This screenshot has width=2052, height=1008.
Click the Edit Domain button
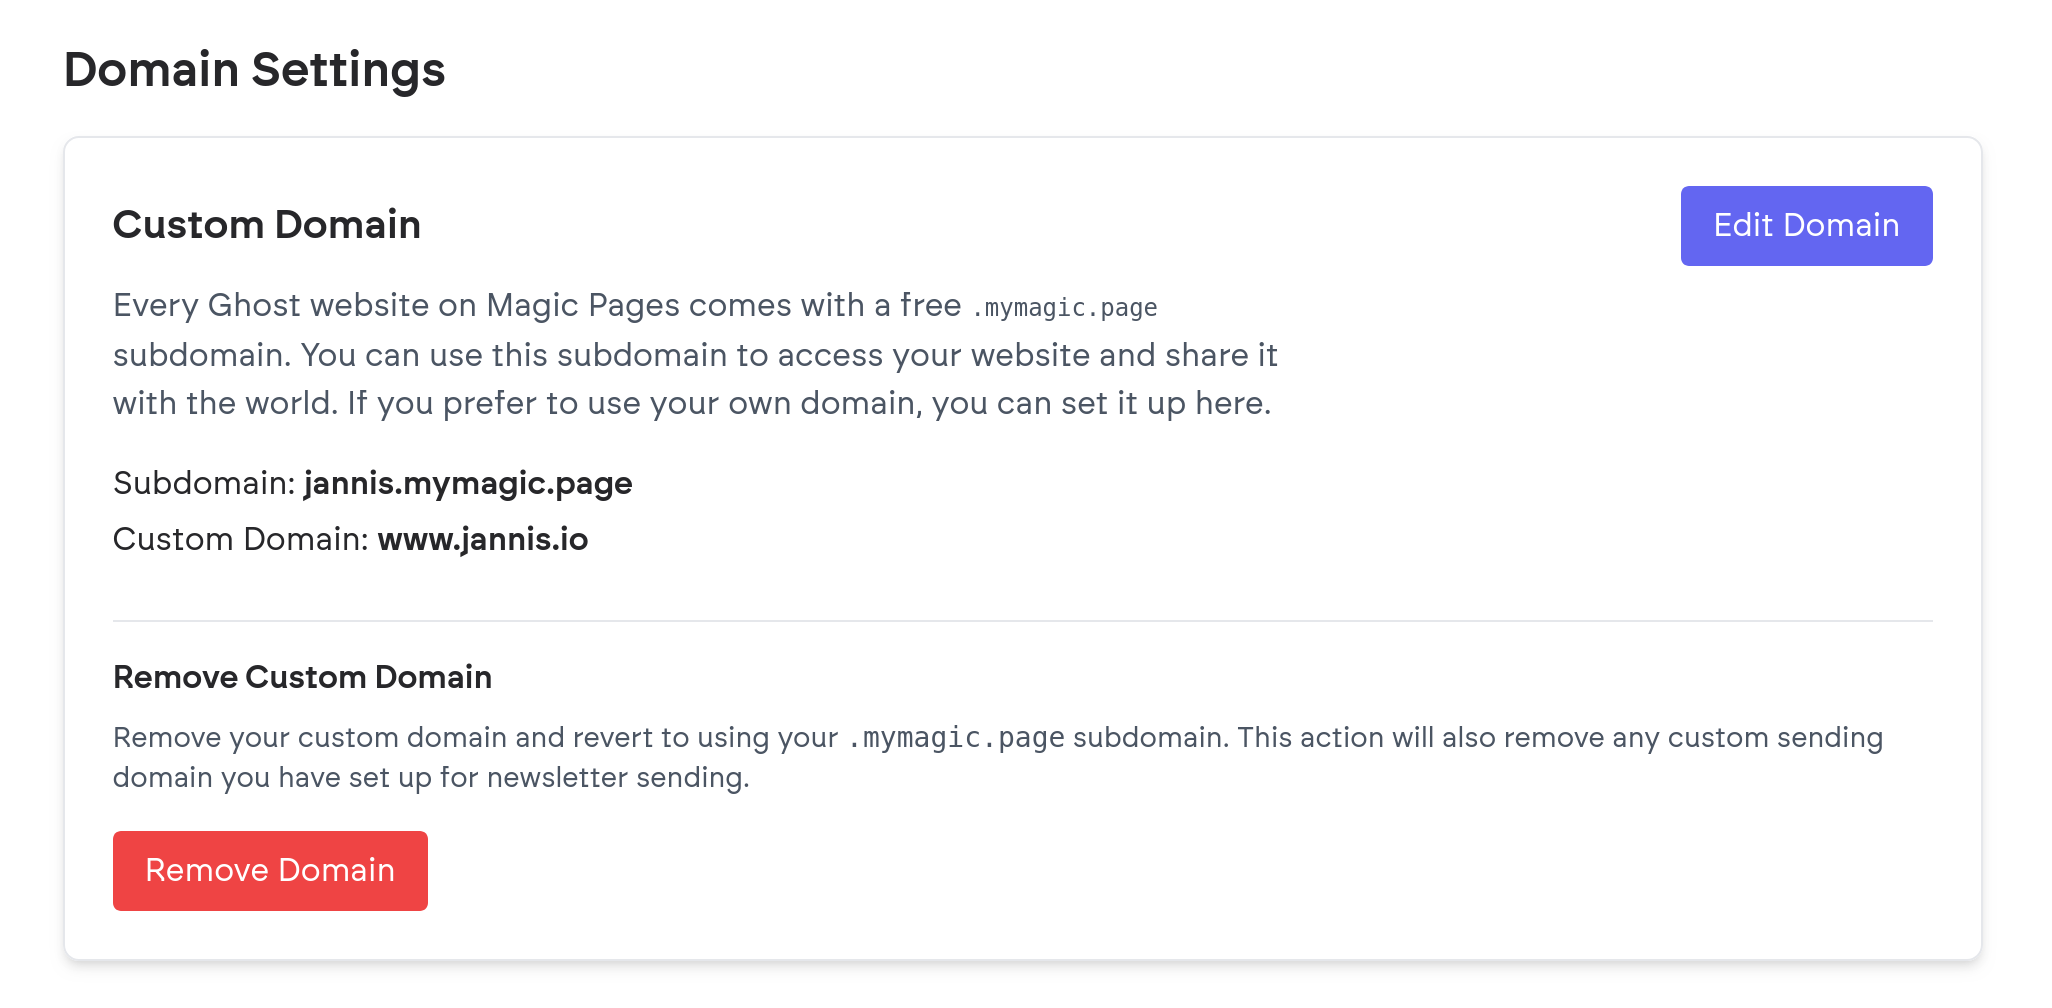click(1805, 226)
